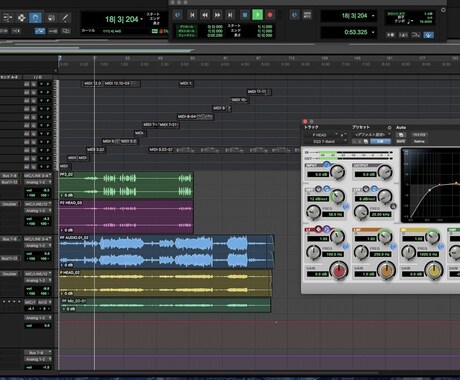Select the Scrubber speaker tool

pos(51,17)
